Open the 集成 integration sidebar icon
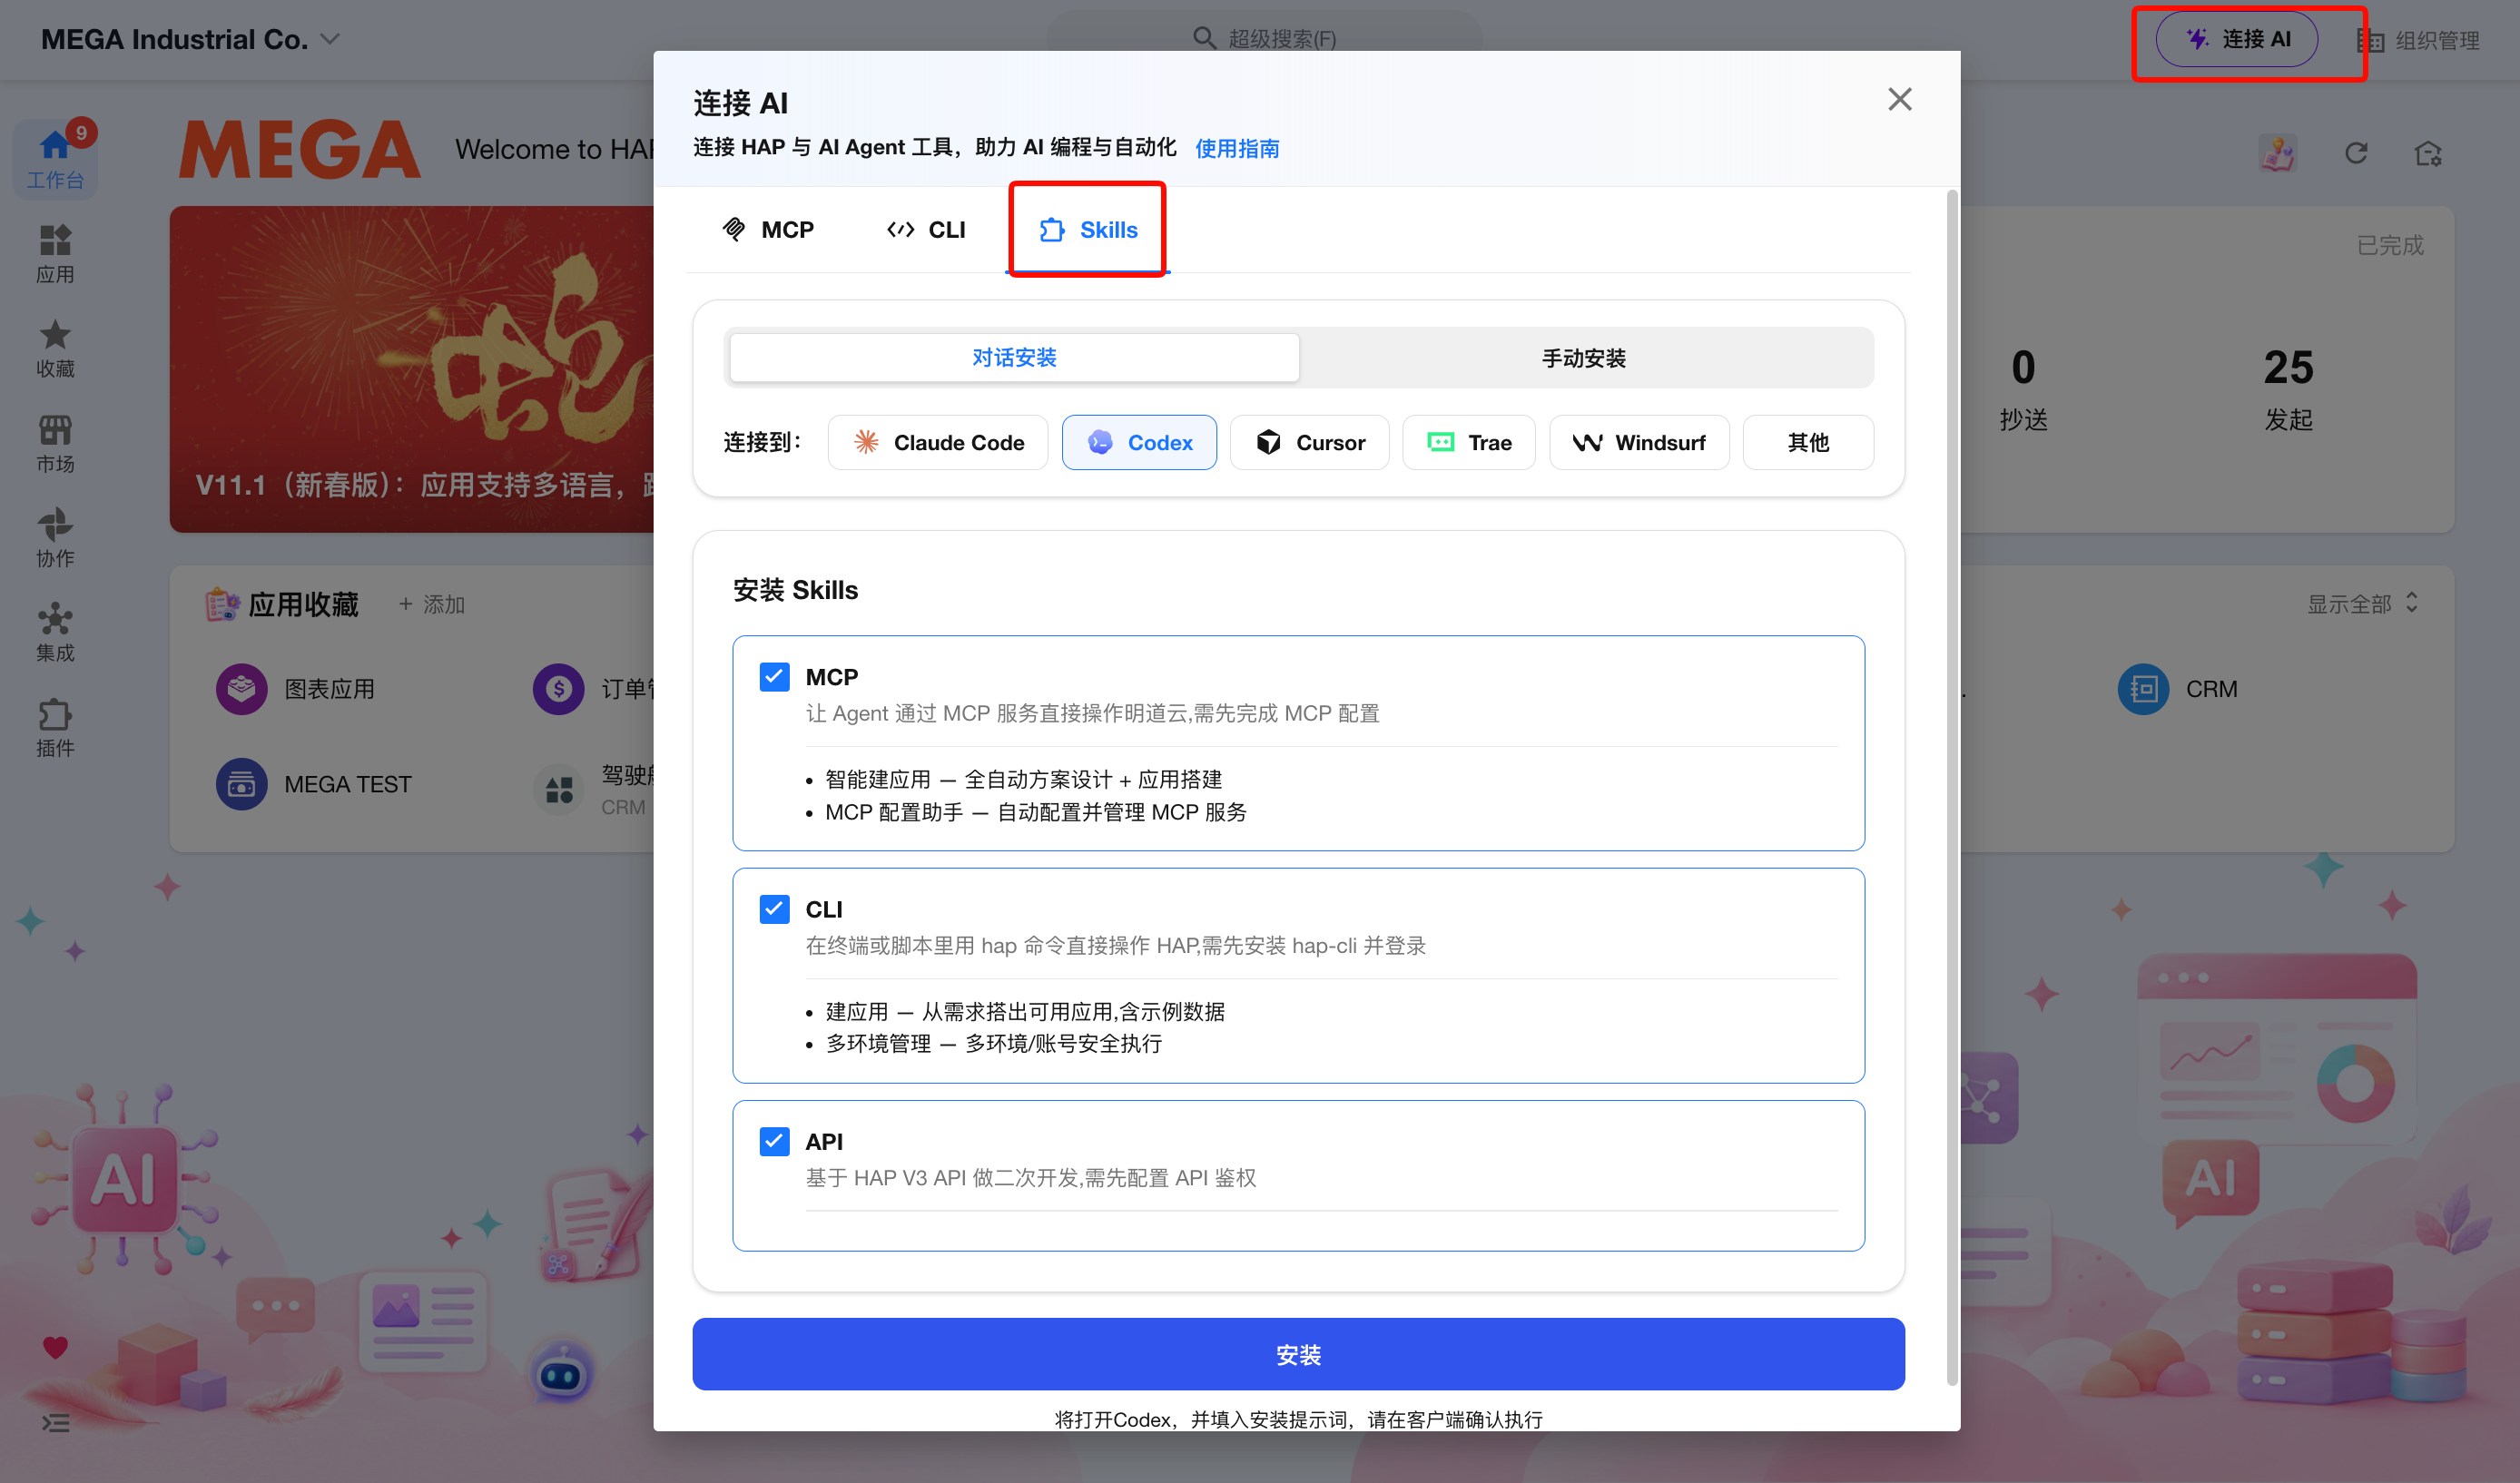This screenshot has width=2520, height=1483. tap(55, 632)
